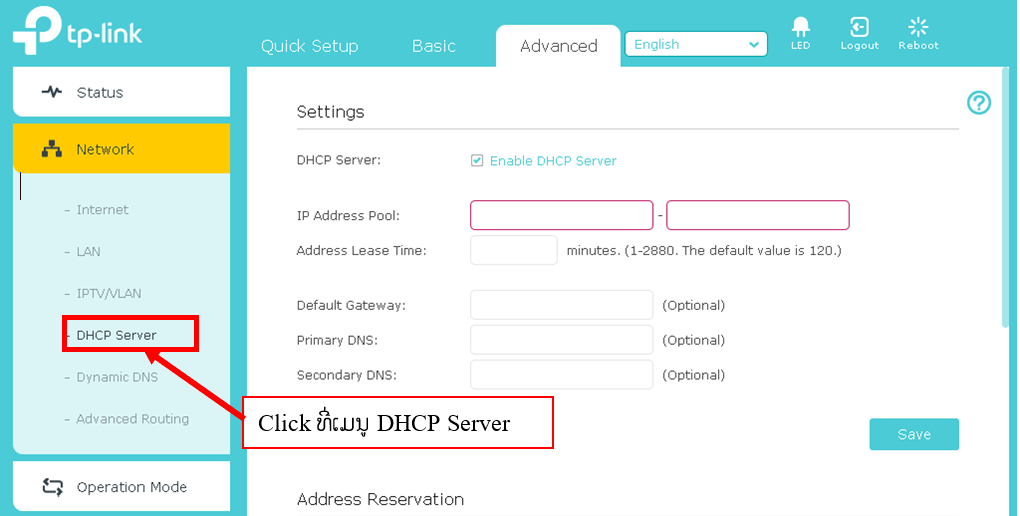
Task: Toggle the Enable DHCP Server checkbox
Action: [x=477, y=160]
